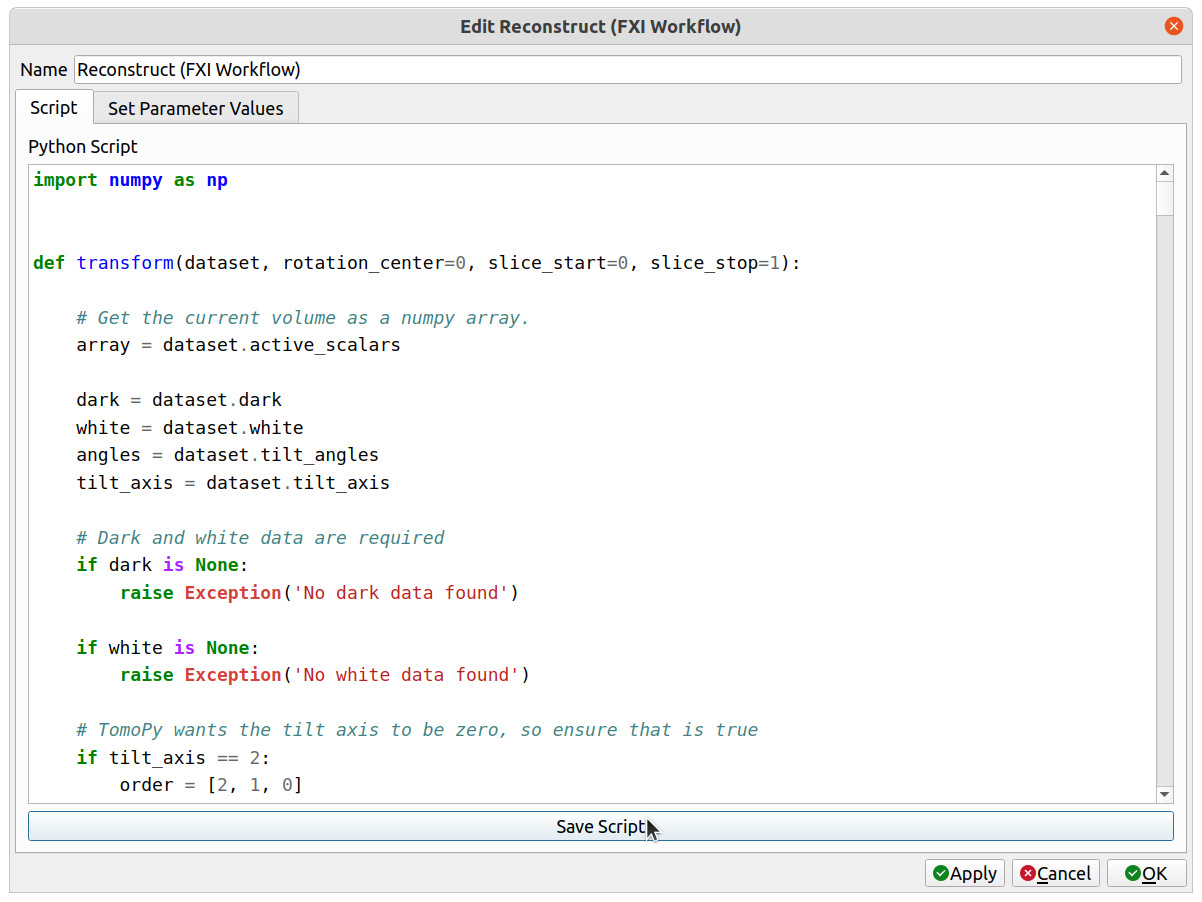Click the scrollbar down arrow
Viewport: 1202px width, 902px height.
[x=1164, y=794]
